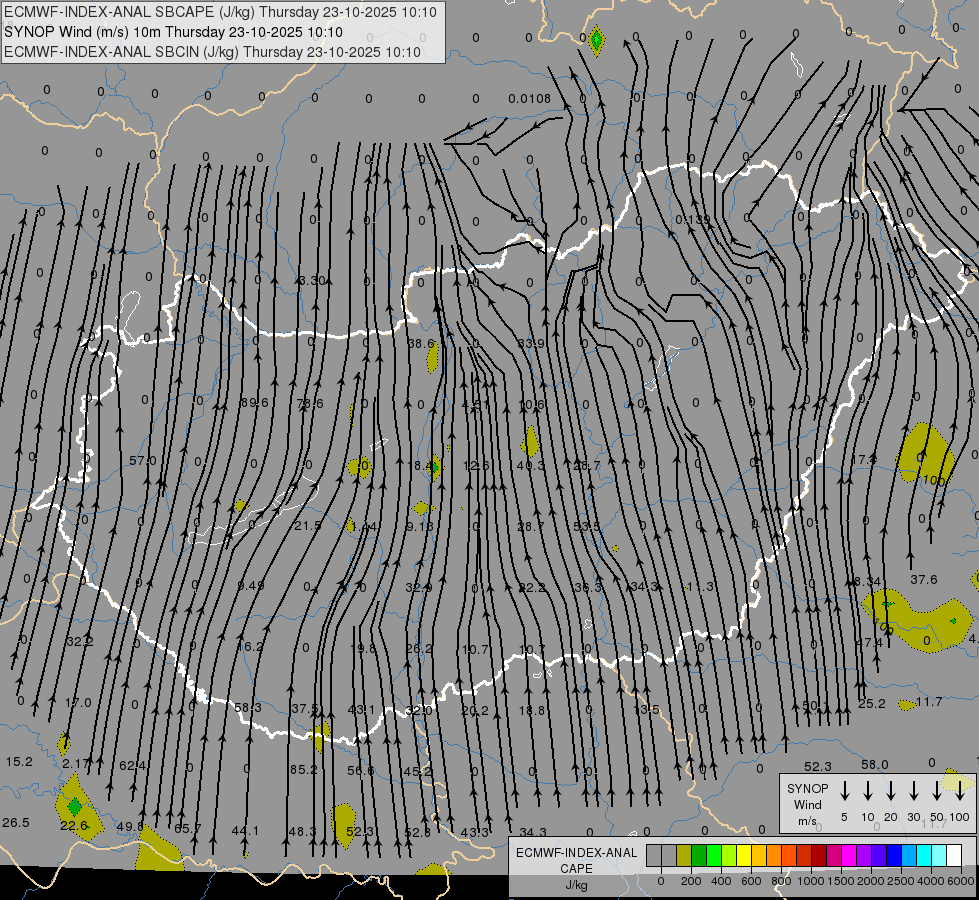Select the 50 m/s wind legend arrow
The height and width of the screenshot is (900, 979).
click(x=936, y=791)
